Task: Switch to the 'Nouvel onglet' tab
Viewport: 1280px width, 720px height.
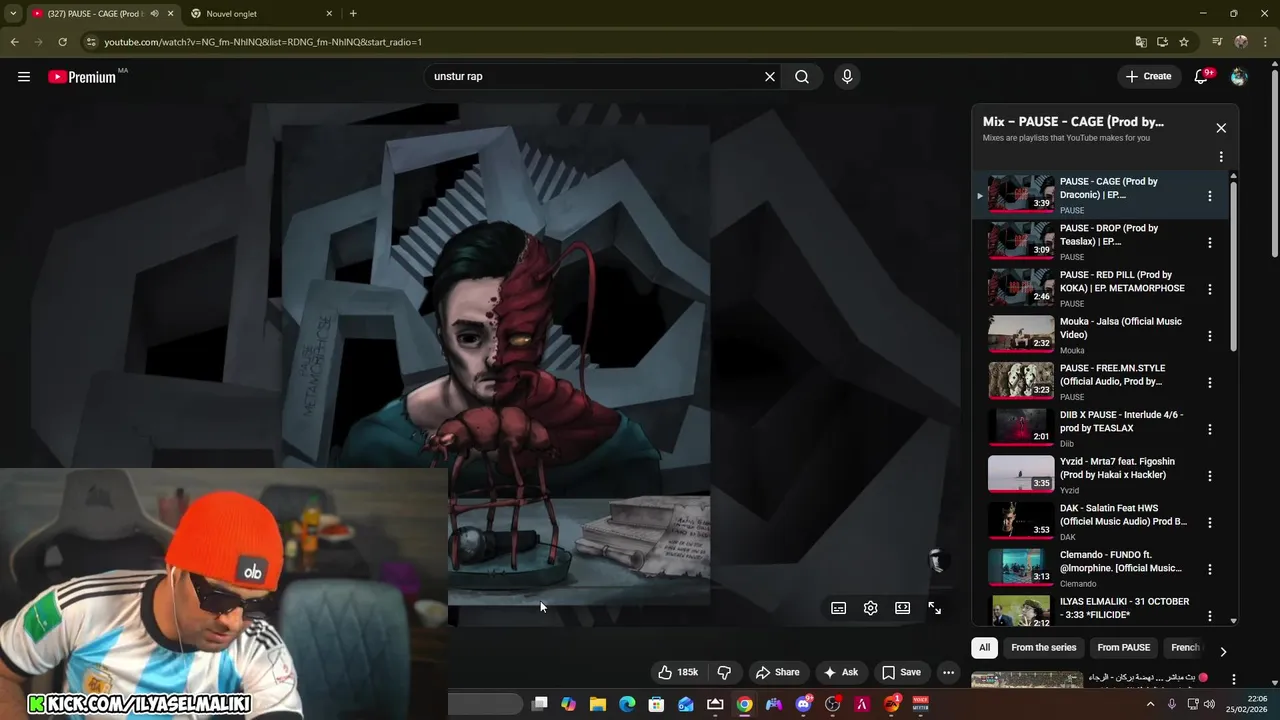Action: (260, 13)
